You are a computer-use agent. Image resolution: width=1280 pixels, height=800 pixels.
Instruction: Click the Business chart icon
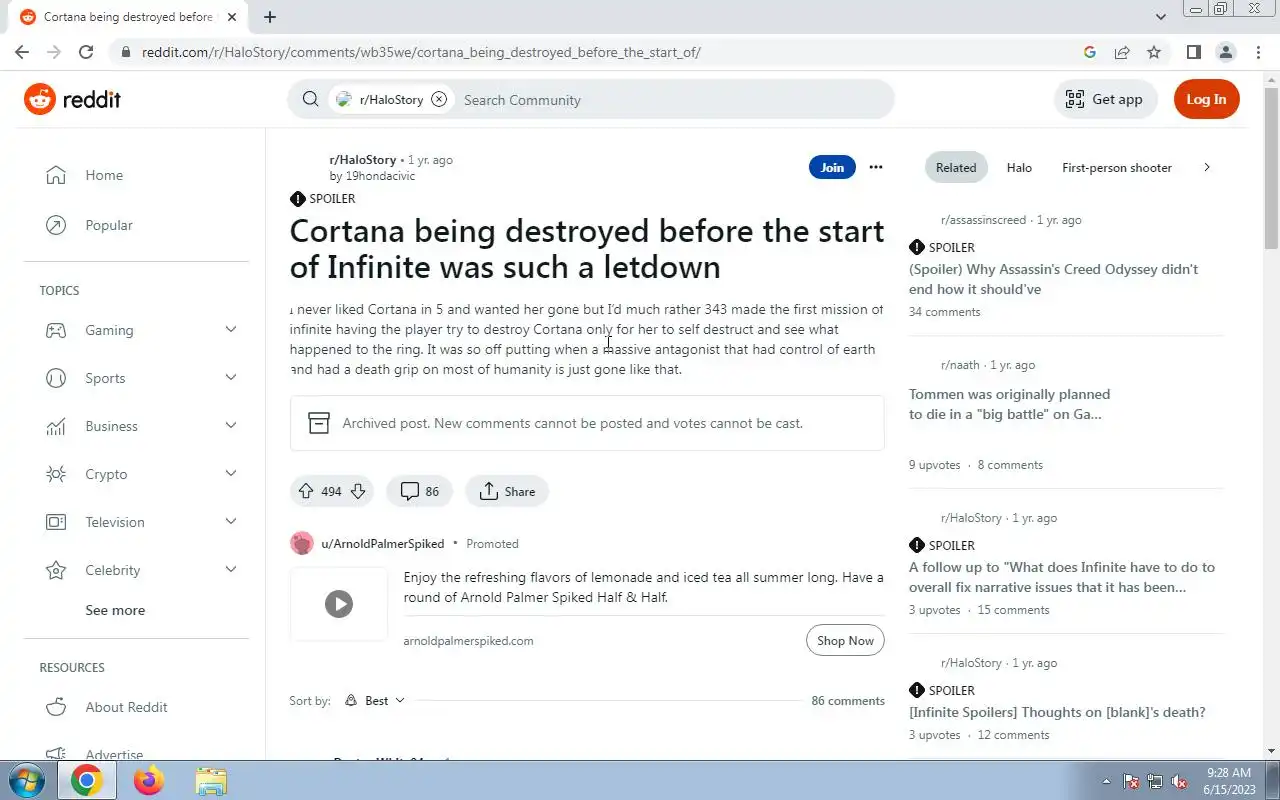pos(56,426)
